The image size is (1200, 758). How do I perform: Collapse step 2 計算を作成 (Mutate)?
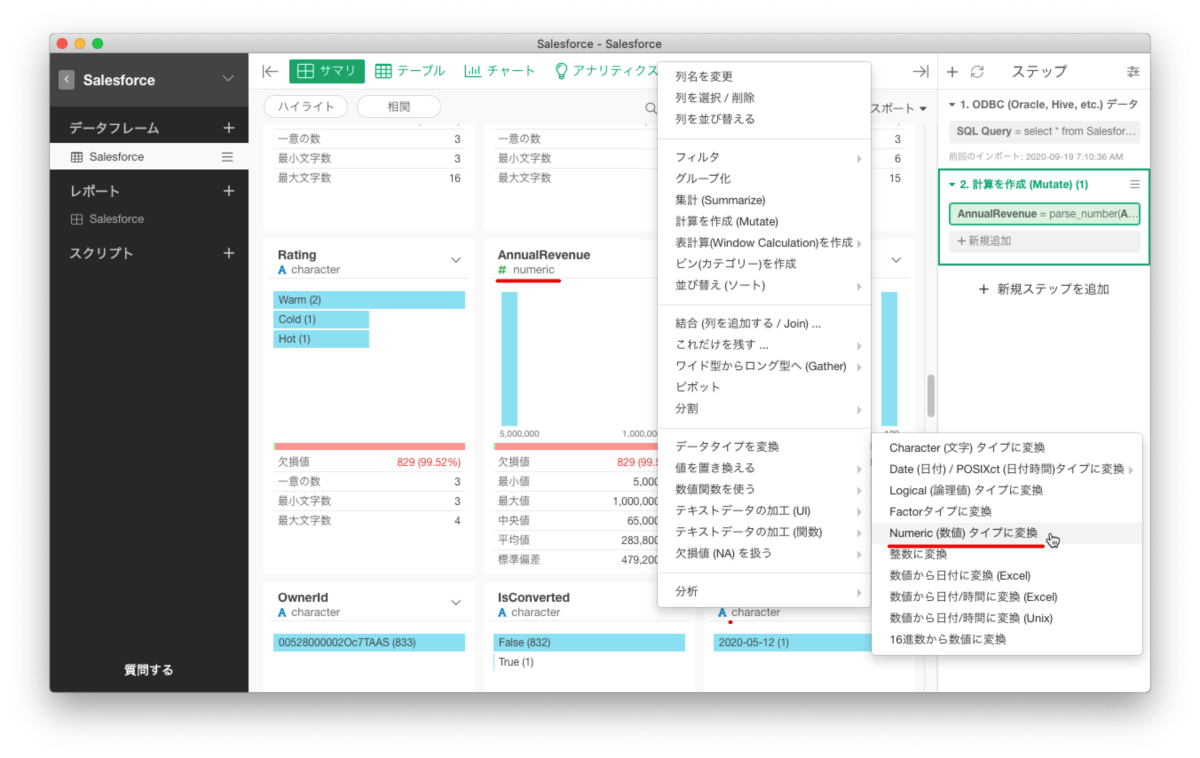point(953,184)
